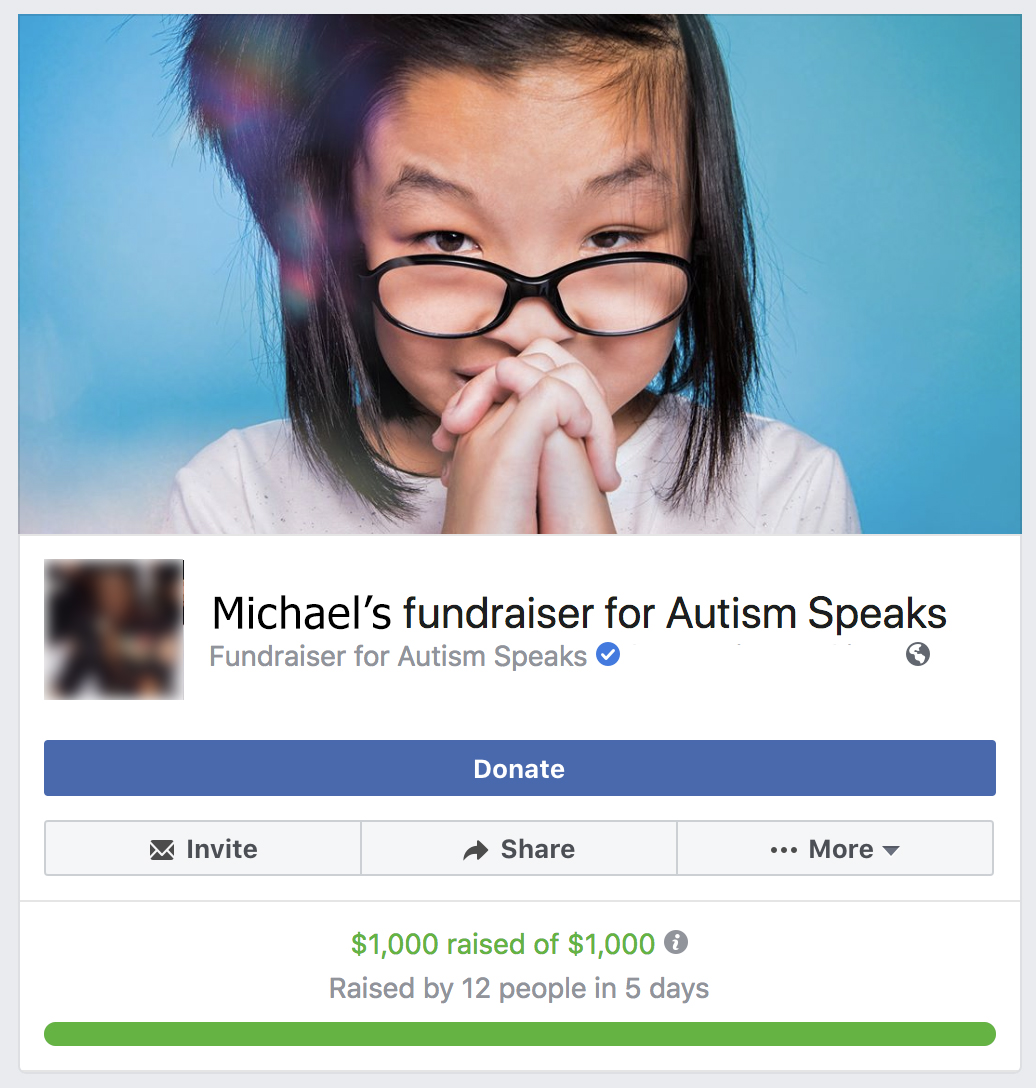The height and width of the screenshot is (1088, 1036).
Task: Click the Donate label text
Action: pos(519,769)
